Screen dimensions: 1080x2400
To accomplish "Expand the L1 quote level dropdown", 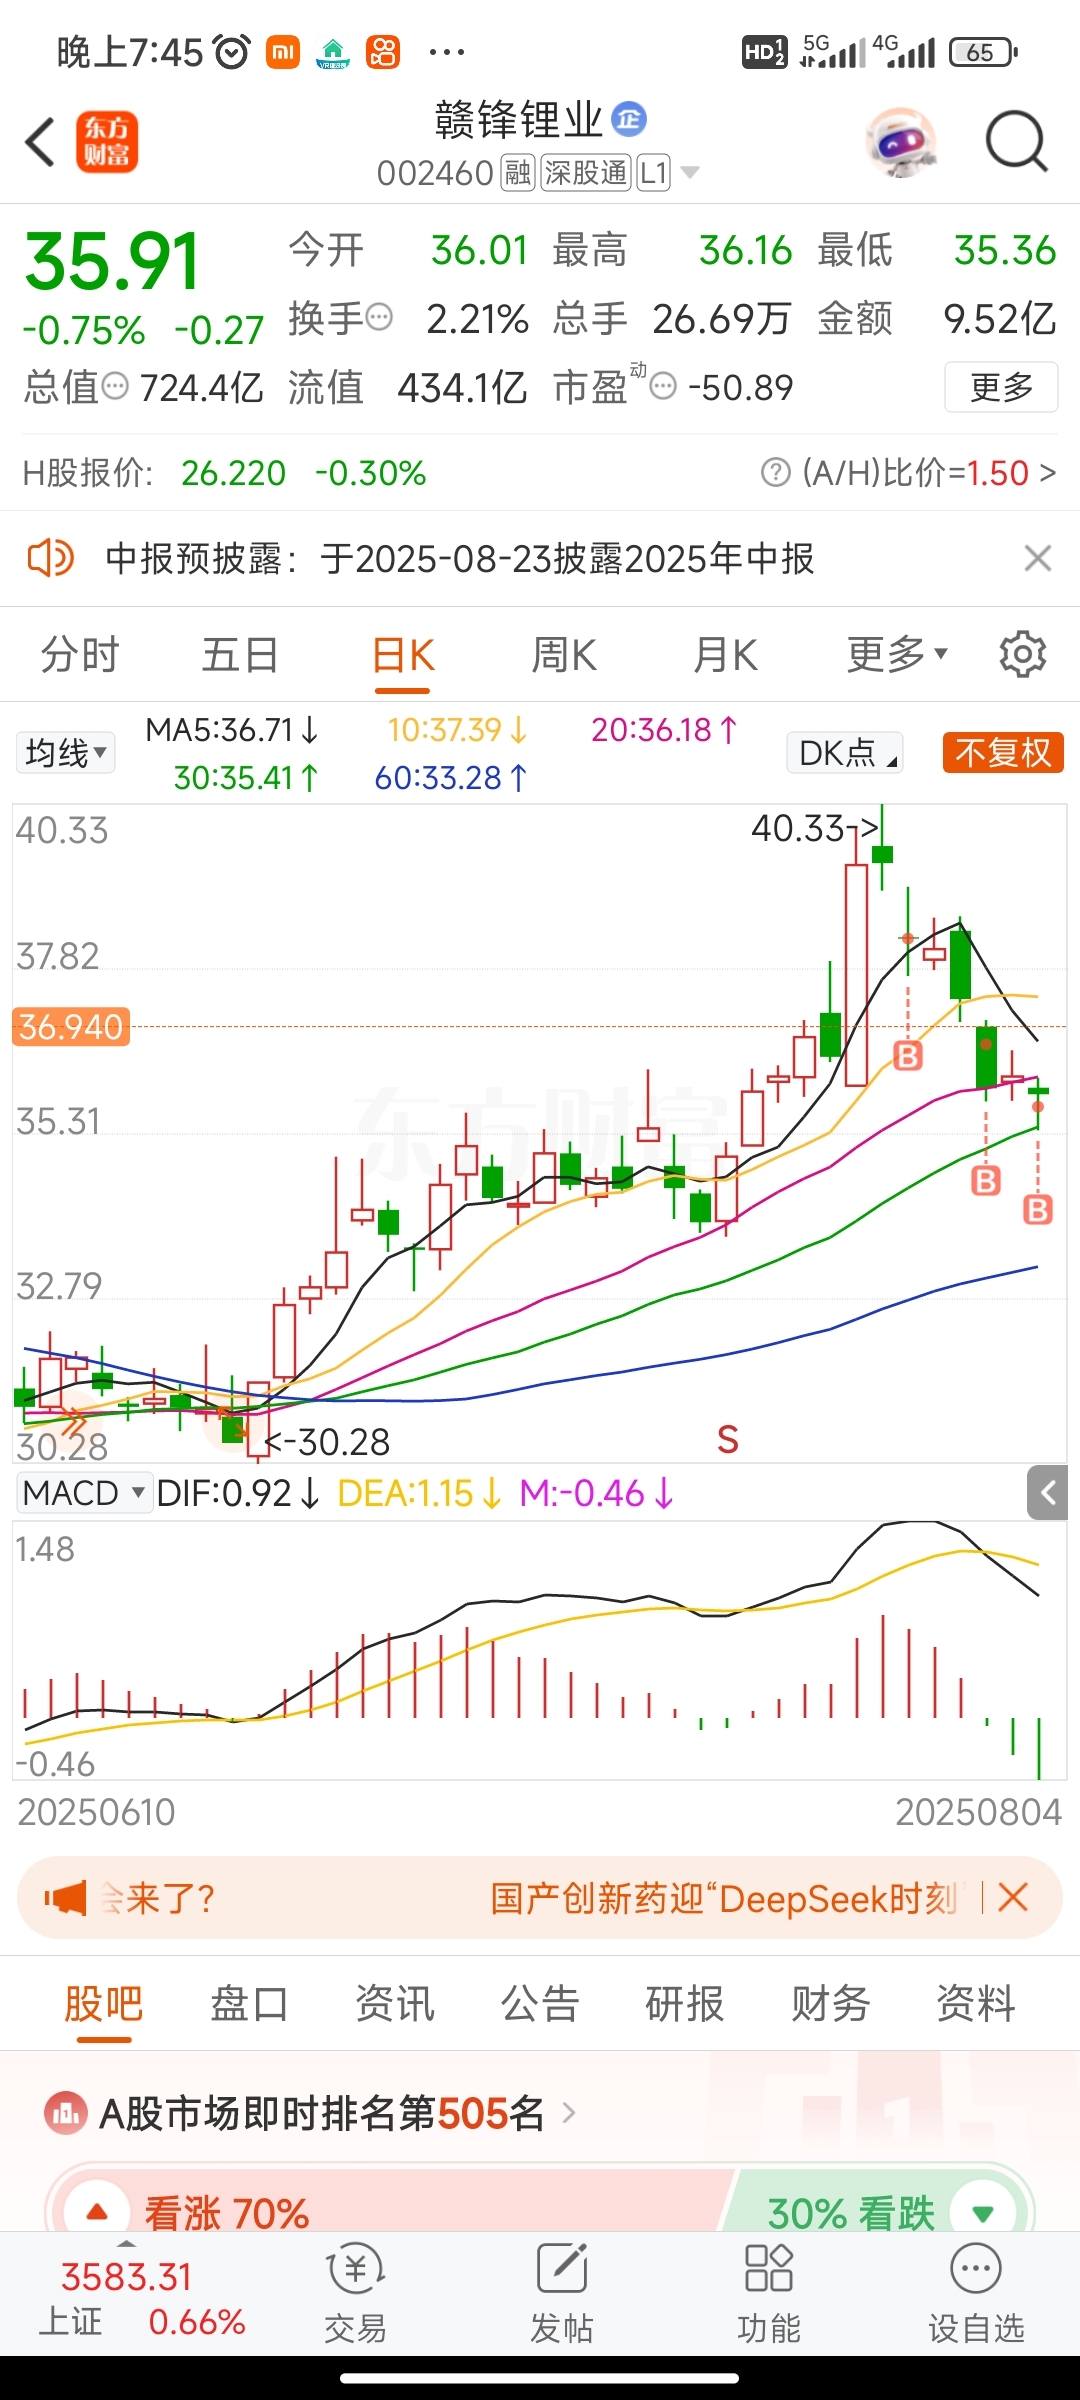I will [668, 173].
